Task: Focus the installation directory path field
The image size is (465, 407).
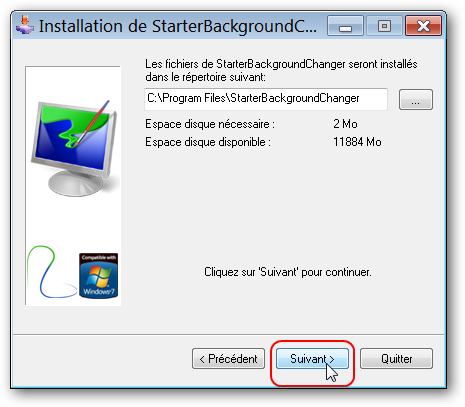Action: pyautogui.click(x=266, y=99)
